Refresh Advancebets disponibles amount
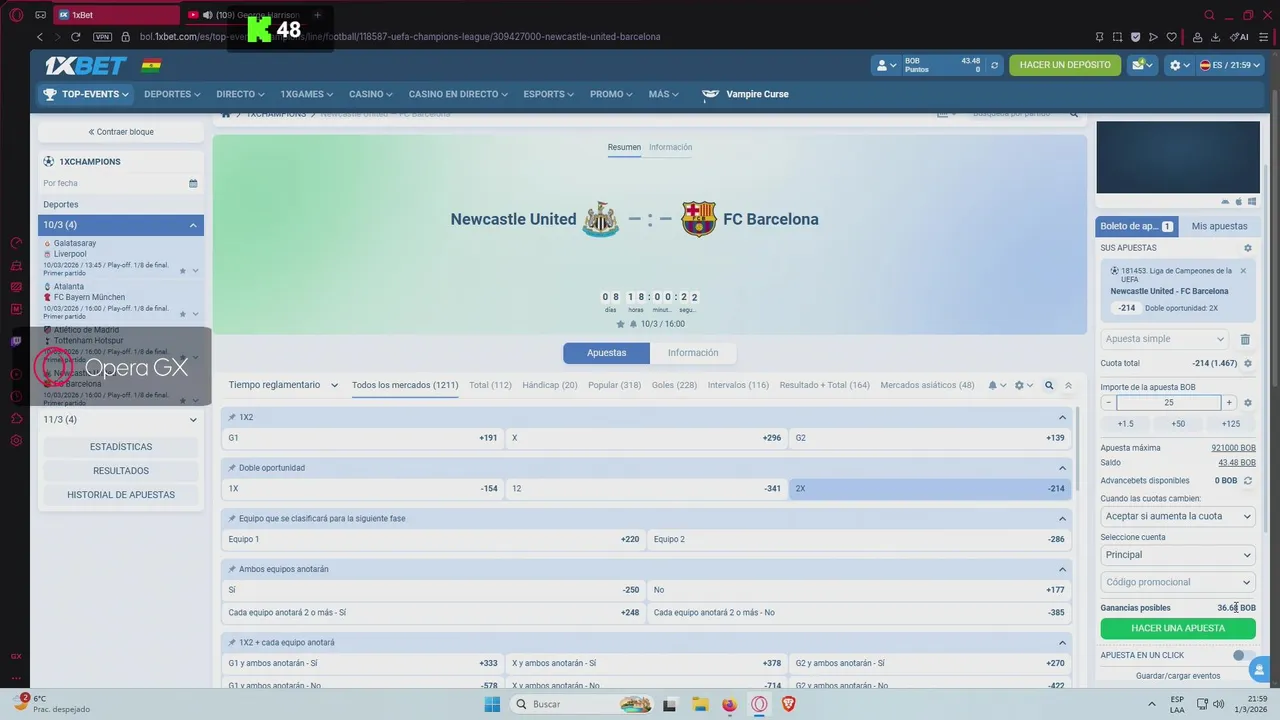Image resolution: width=1280 pixels, height=720 pixels. [1247, 481]
